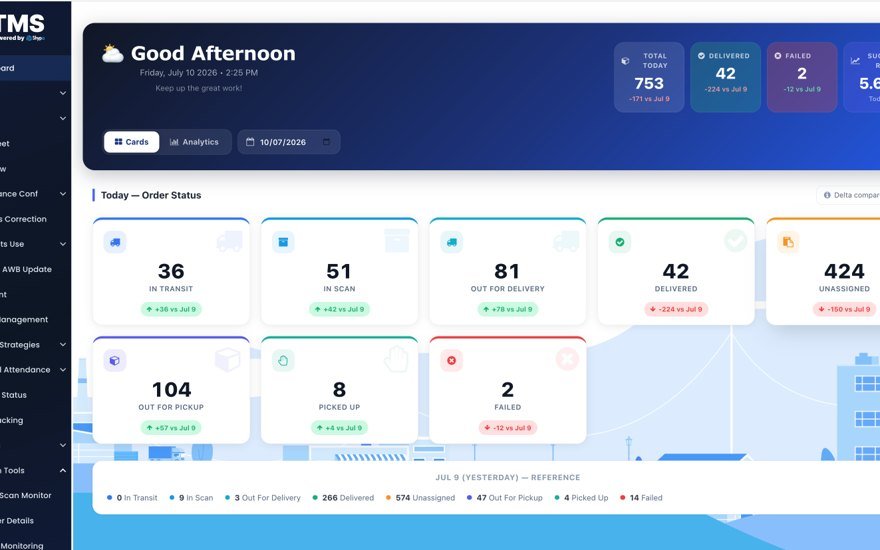Click the '+78 vs Jul 9' badge
880x550 pixels.
[508, 309]
